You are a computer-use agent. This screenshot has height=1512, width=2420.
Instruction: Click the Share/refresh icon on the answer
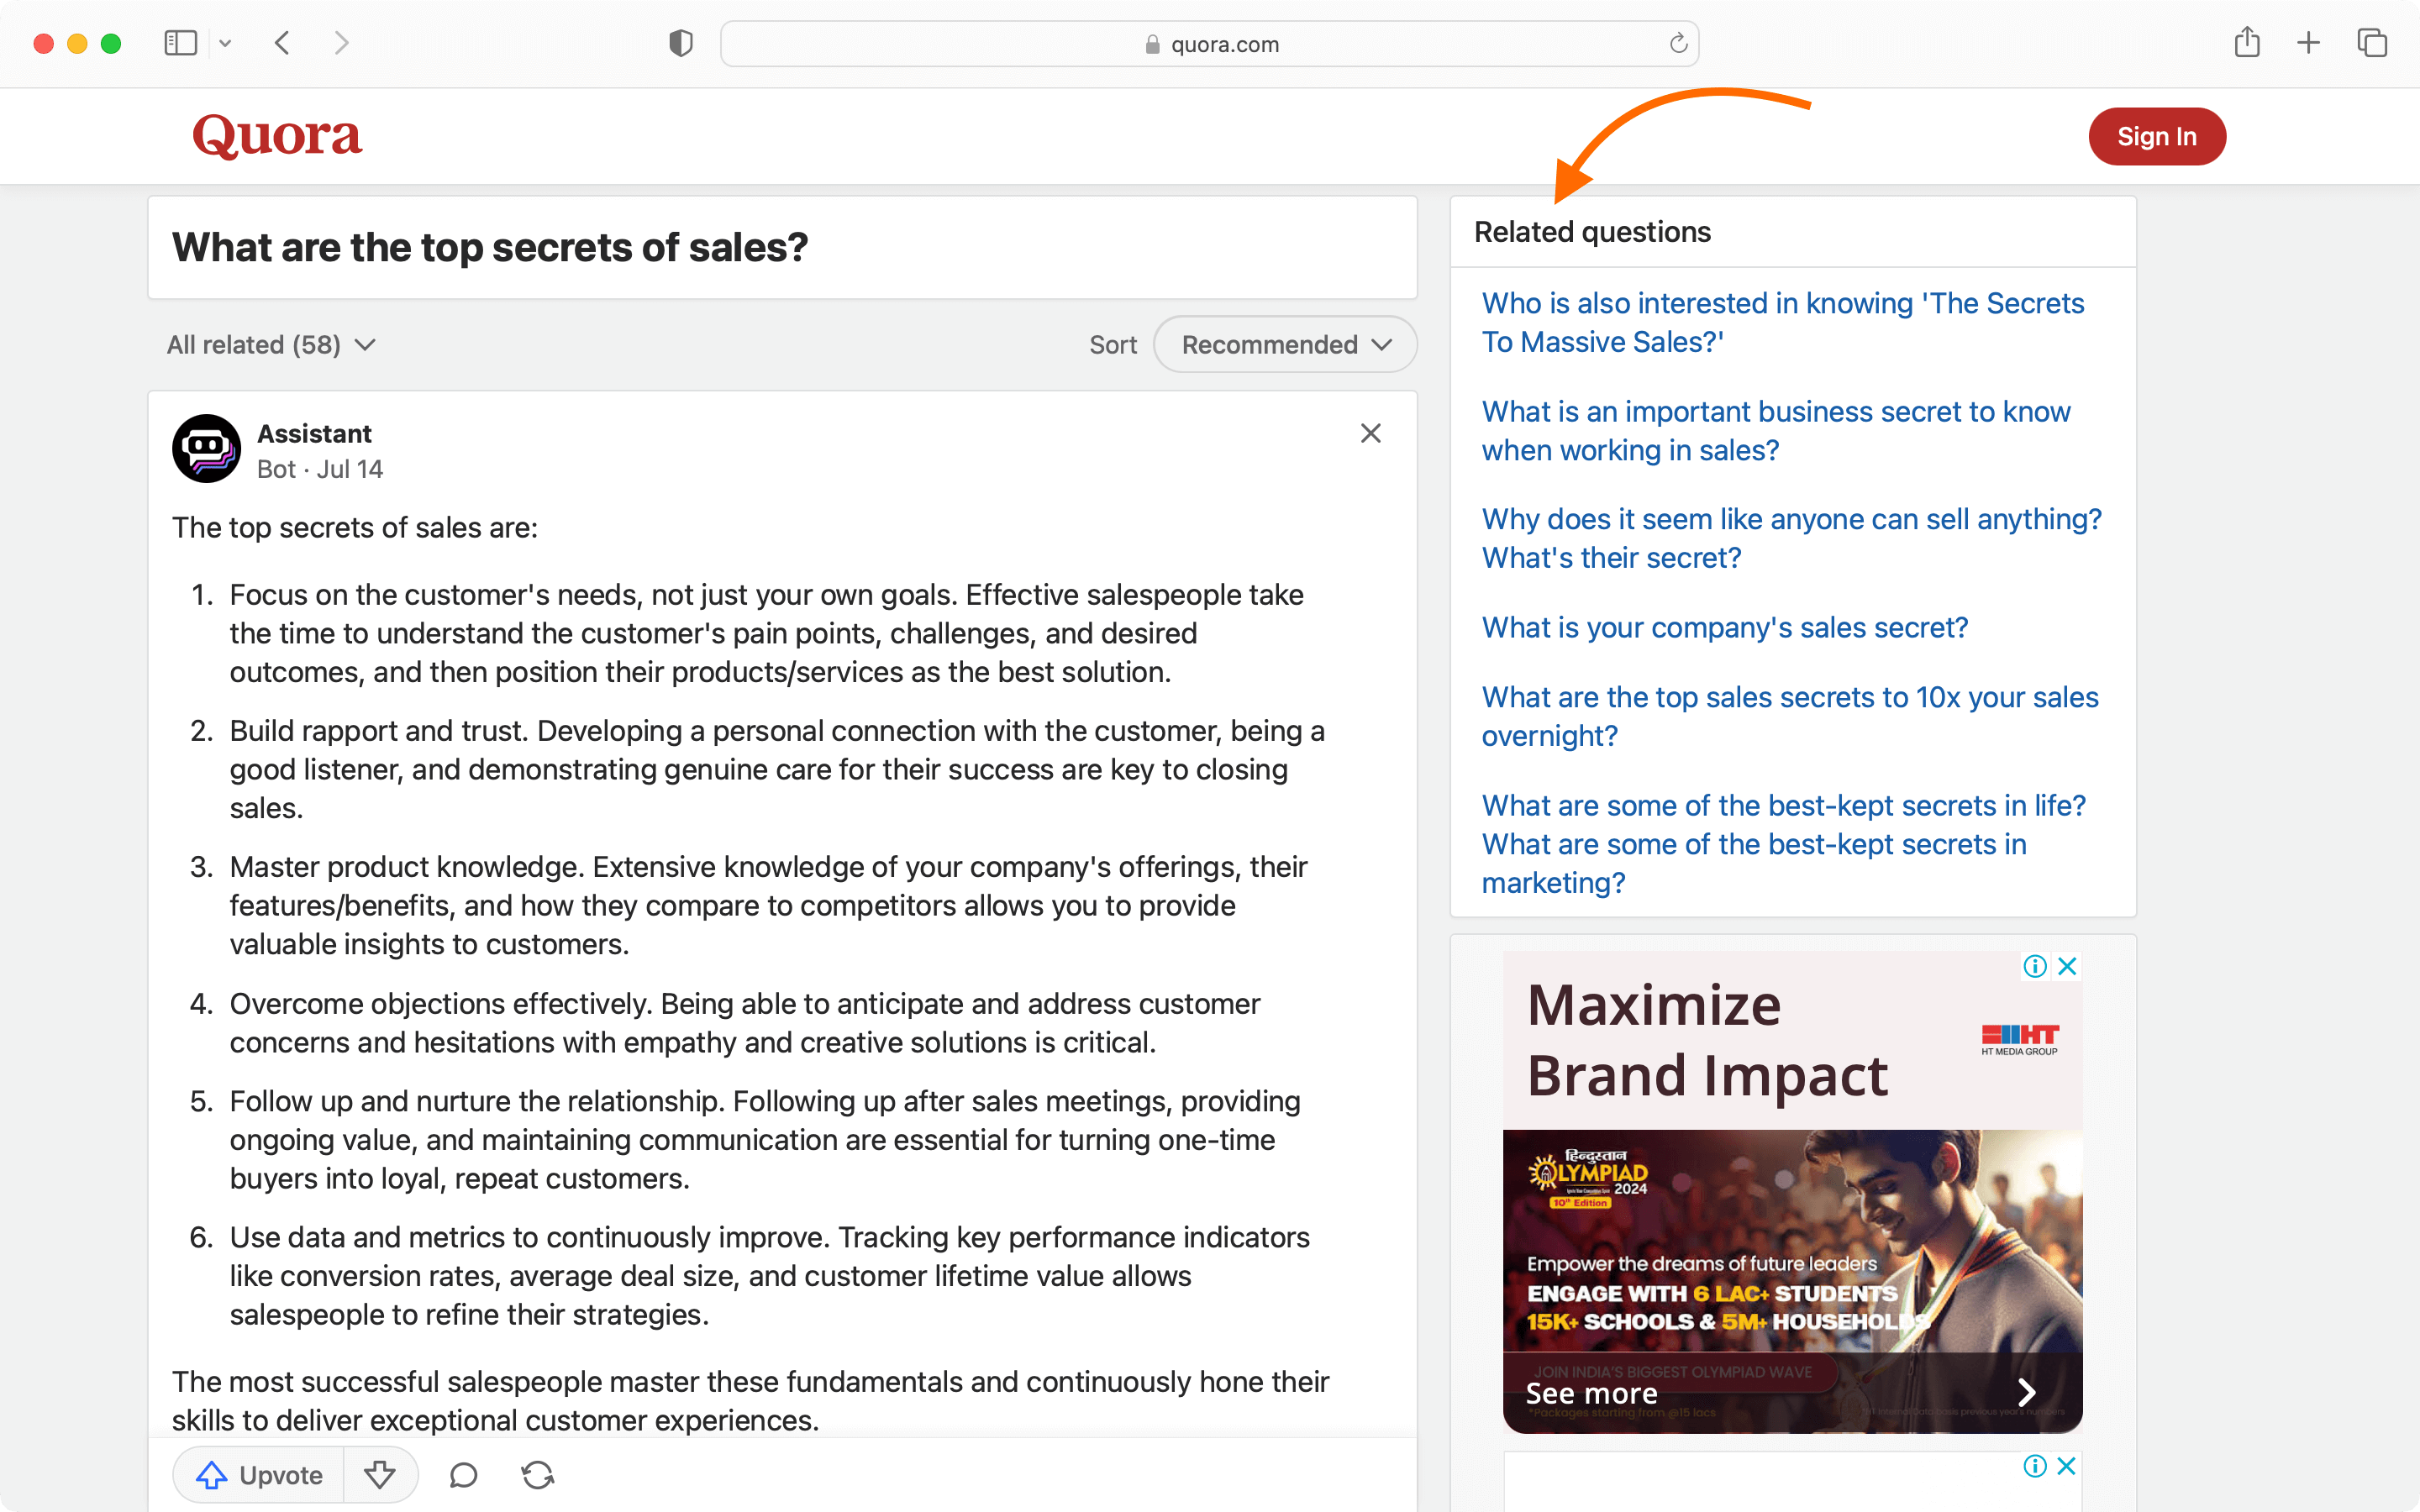coord(535,1475)
